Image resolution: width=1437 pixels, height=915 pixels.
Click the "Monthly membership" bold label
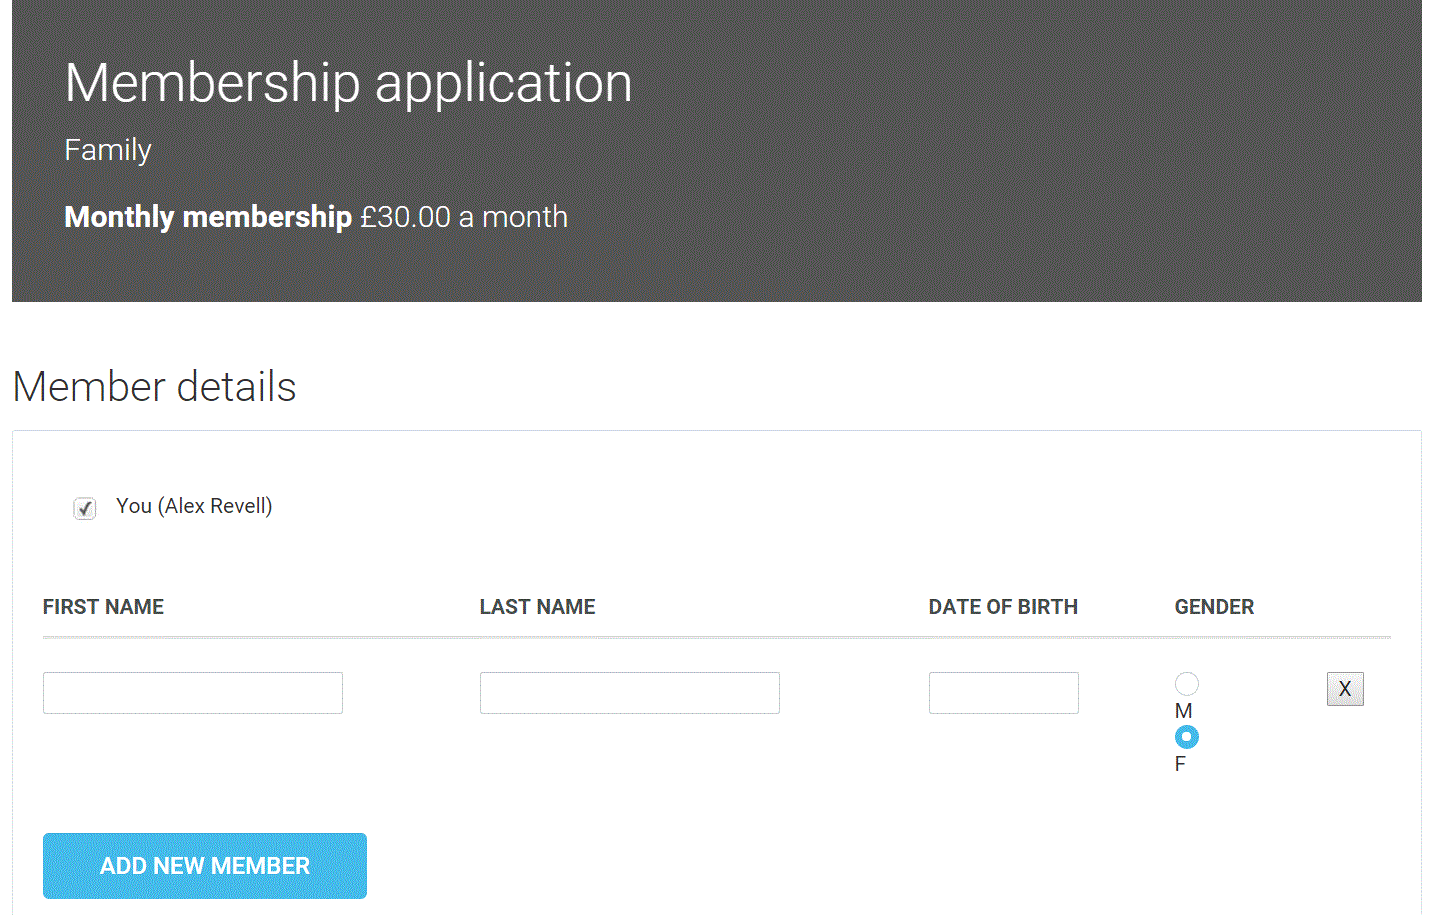[208, 217]
